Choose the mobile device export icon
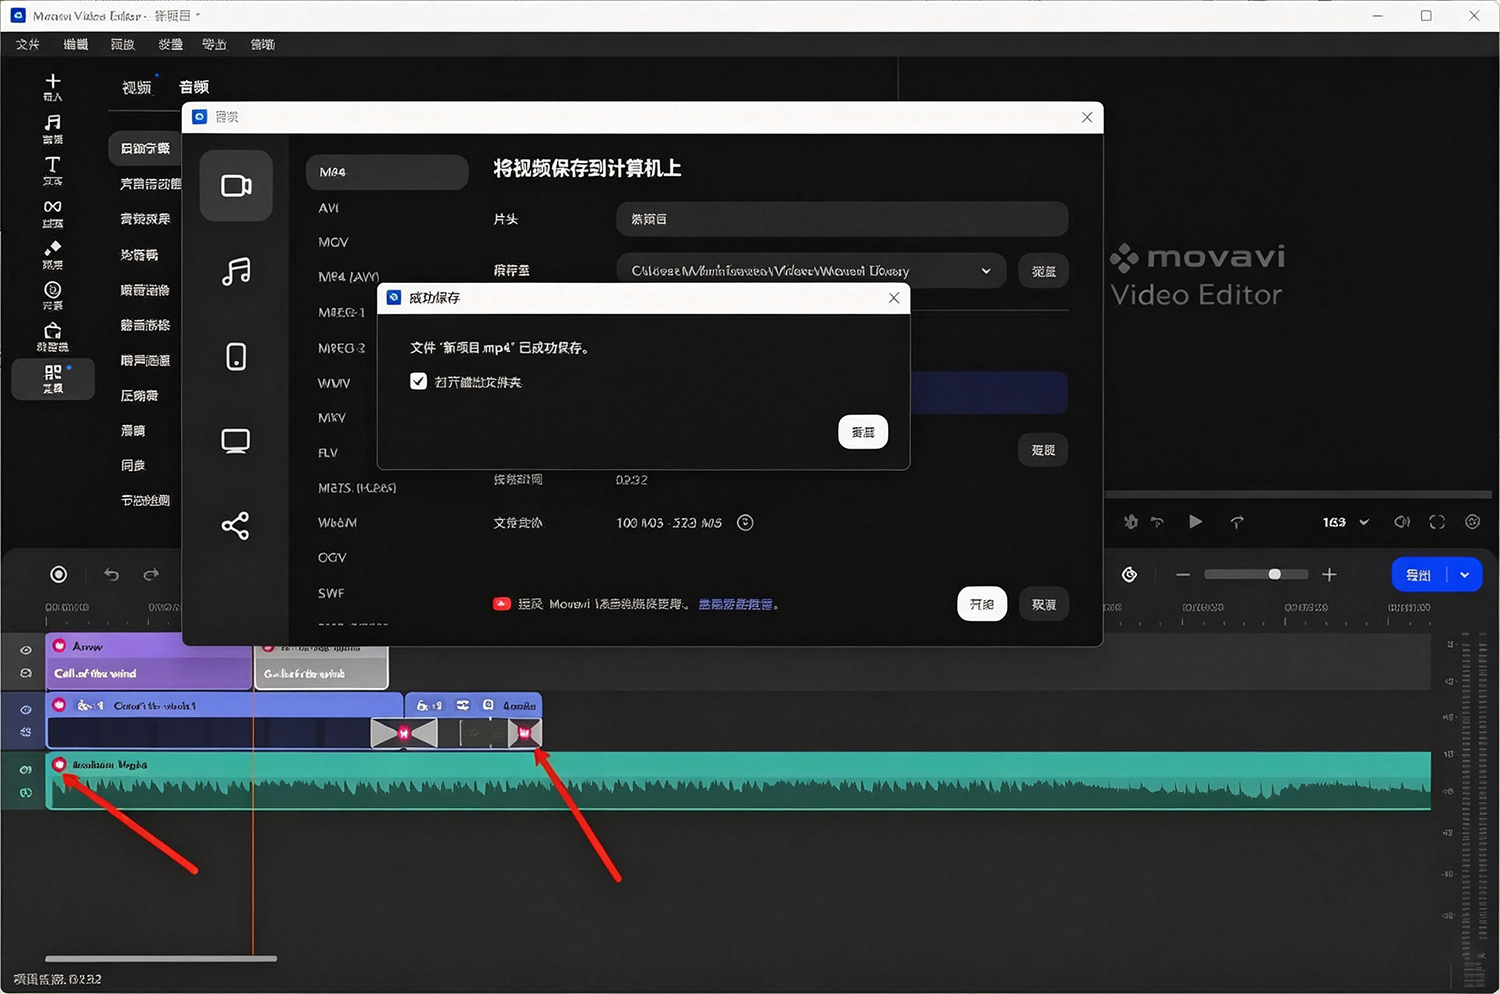 (236, 356)
